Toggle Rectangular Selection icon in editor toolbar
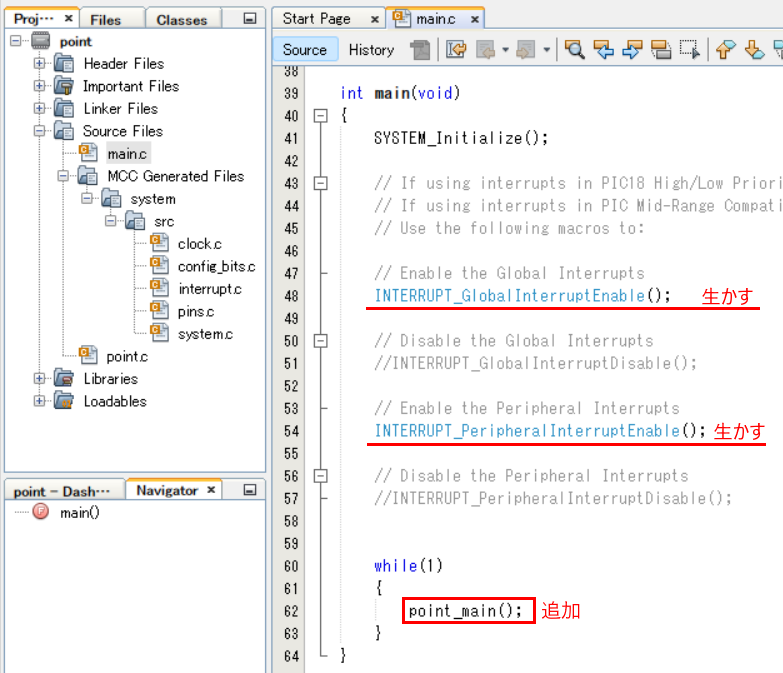Image resolution: width=783 pixels, height=673 pixels. pos(689,49)
